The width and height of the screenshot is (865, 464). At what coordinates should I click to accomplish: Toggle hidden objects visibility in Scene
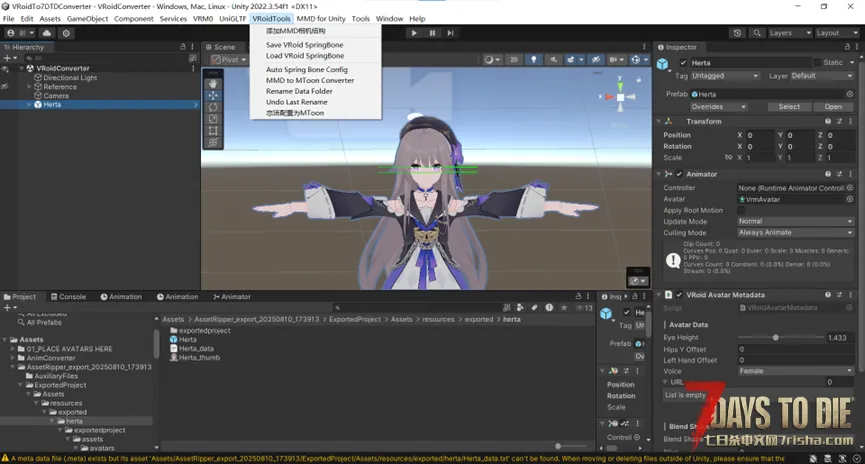[596, 60]
